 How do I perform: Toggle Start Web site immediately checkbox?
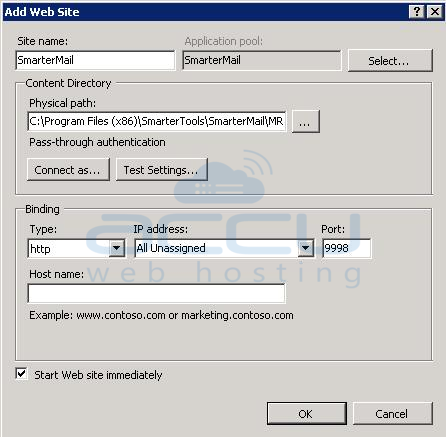tap(21, 374)
